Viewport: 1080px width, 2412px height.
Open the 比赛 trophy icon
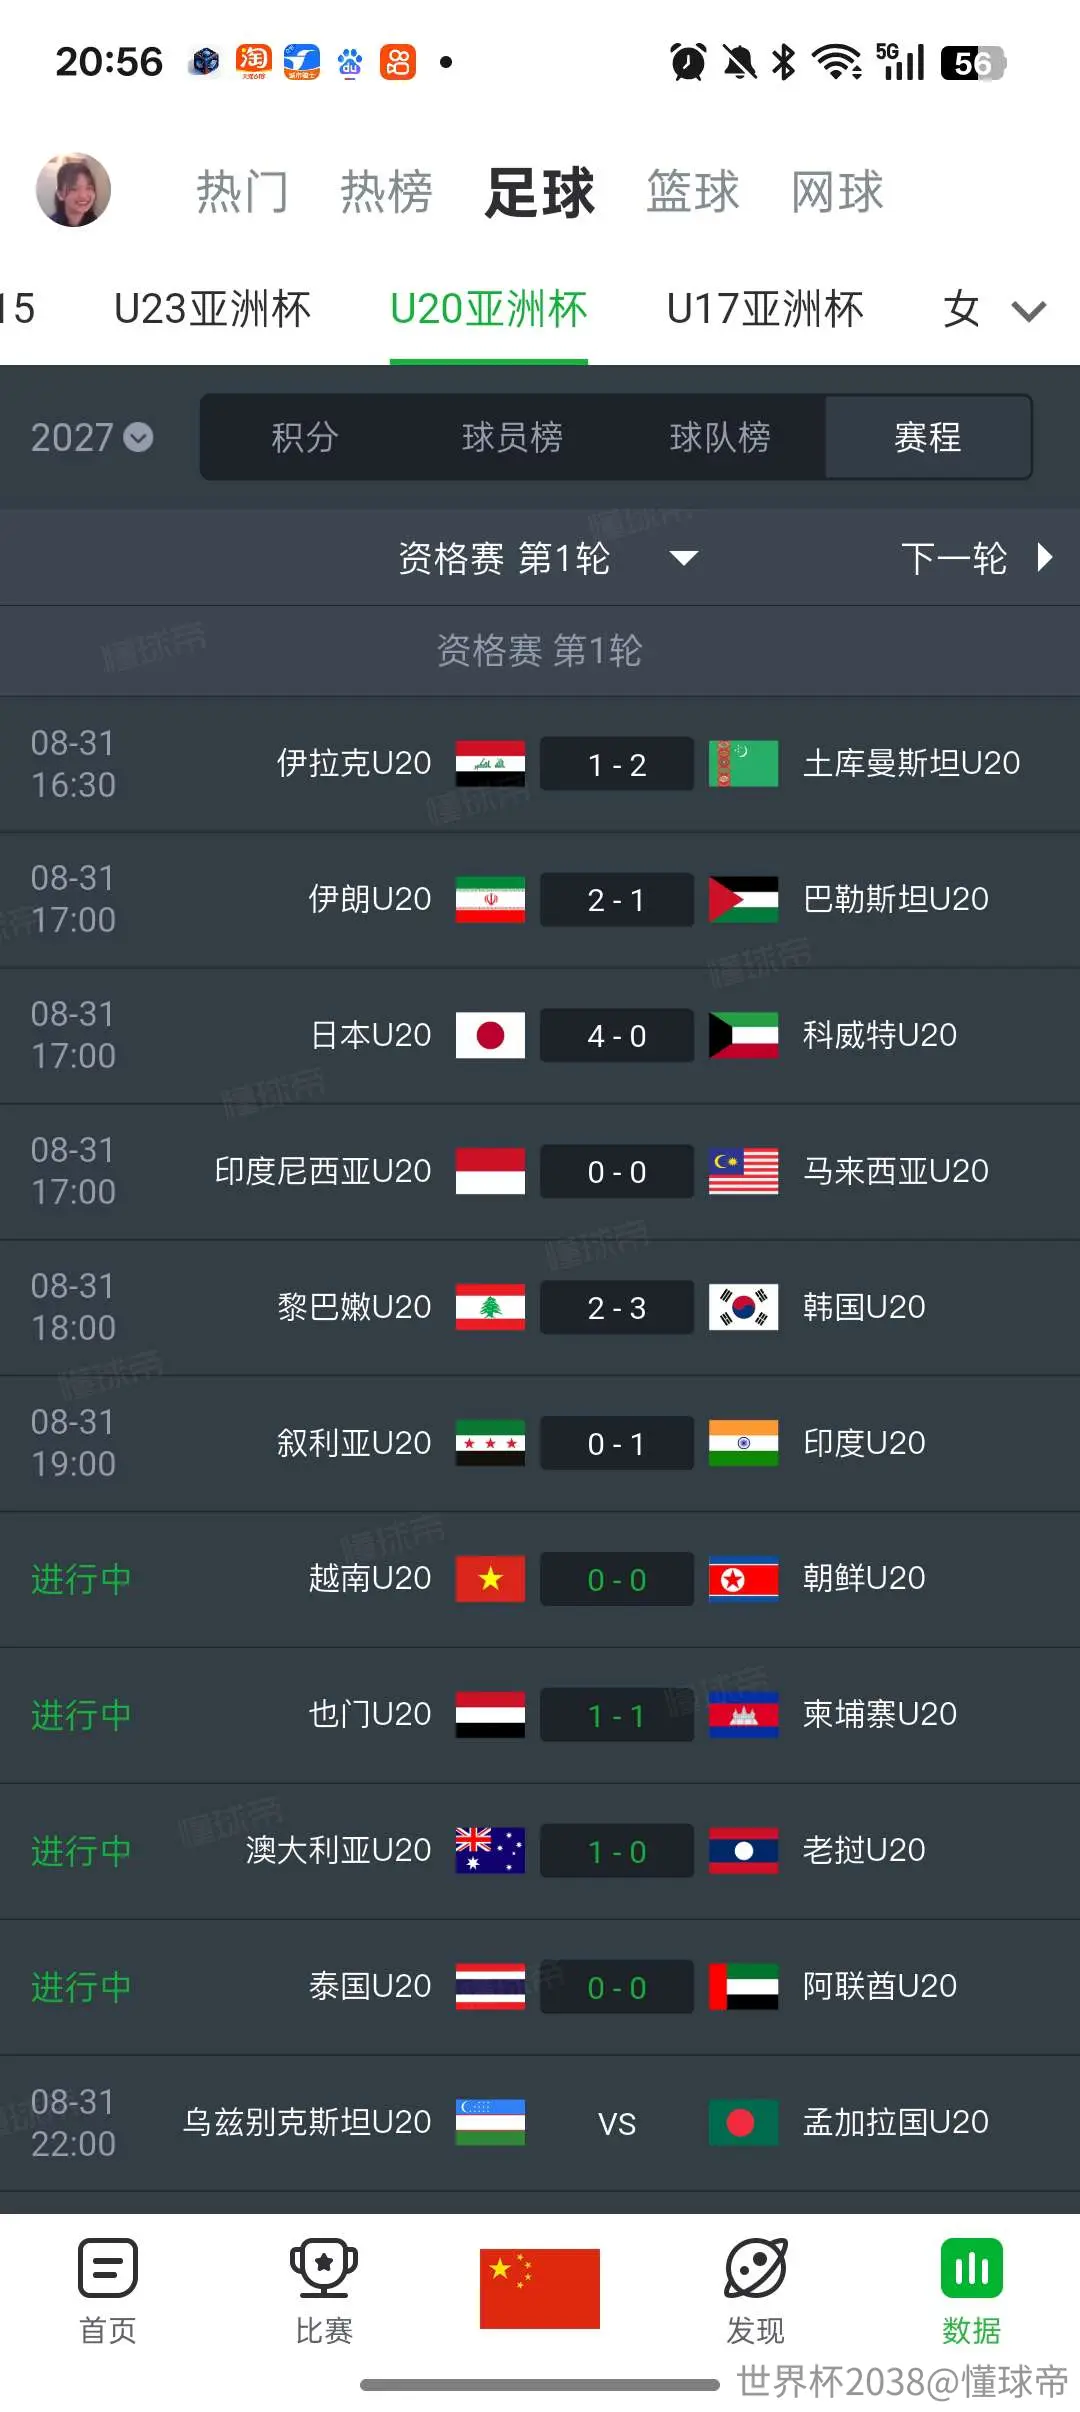click(324, 2268)
